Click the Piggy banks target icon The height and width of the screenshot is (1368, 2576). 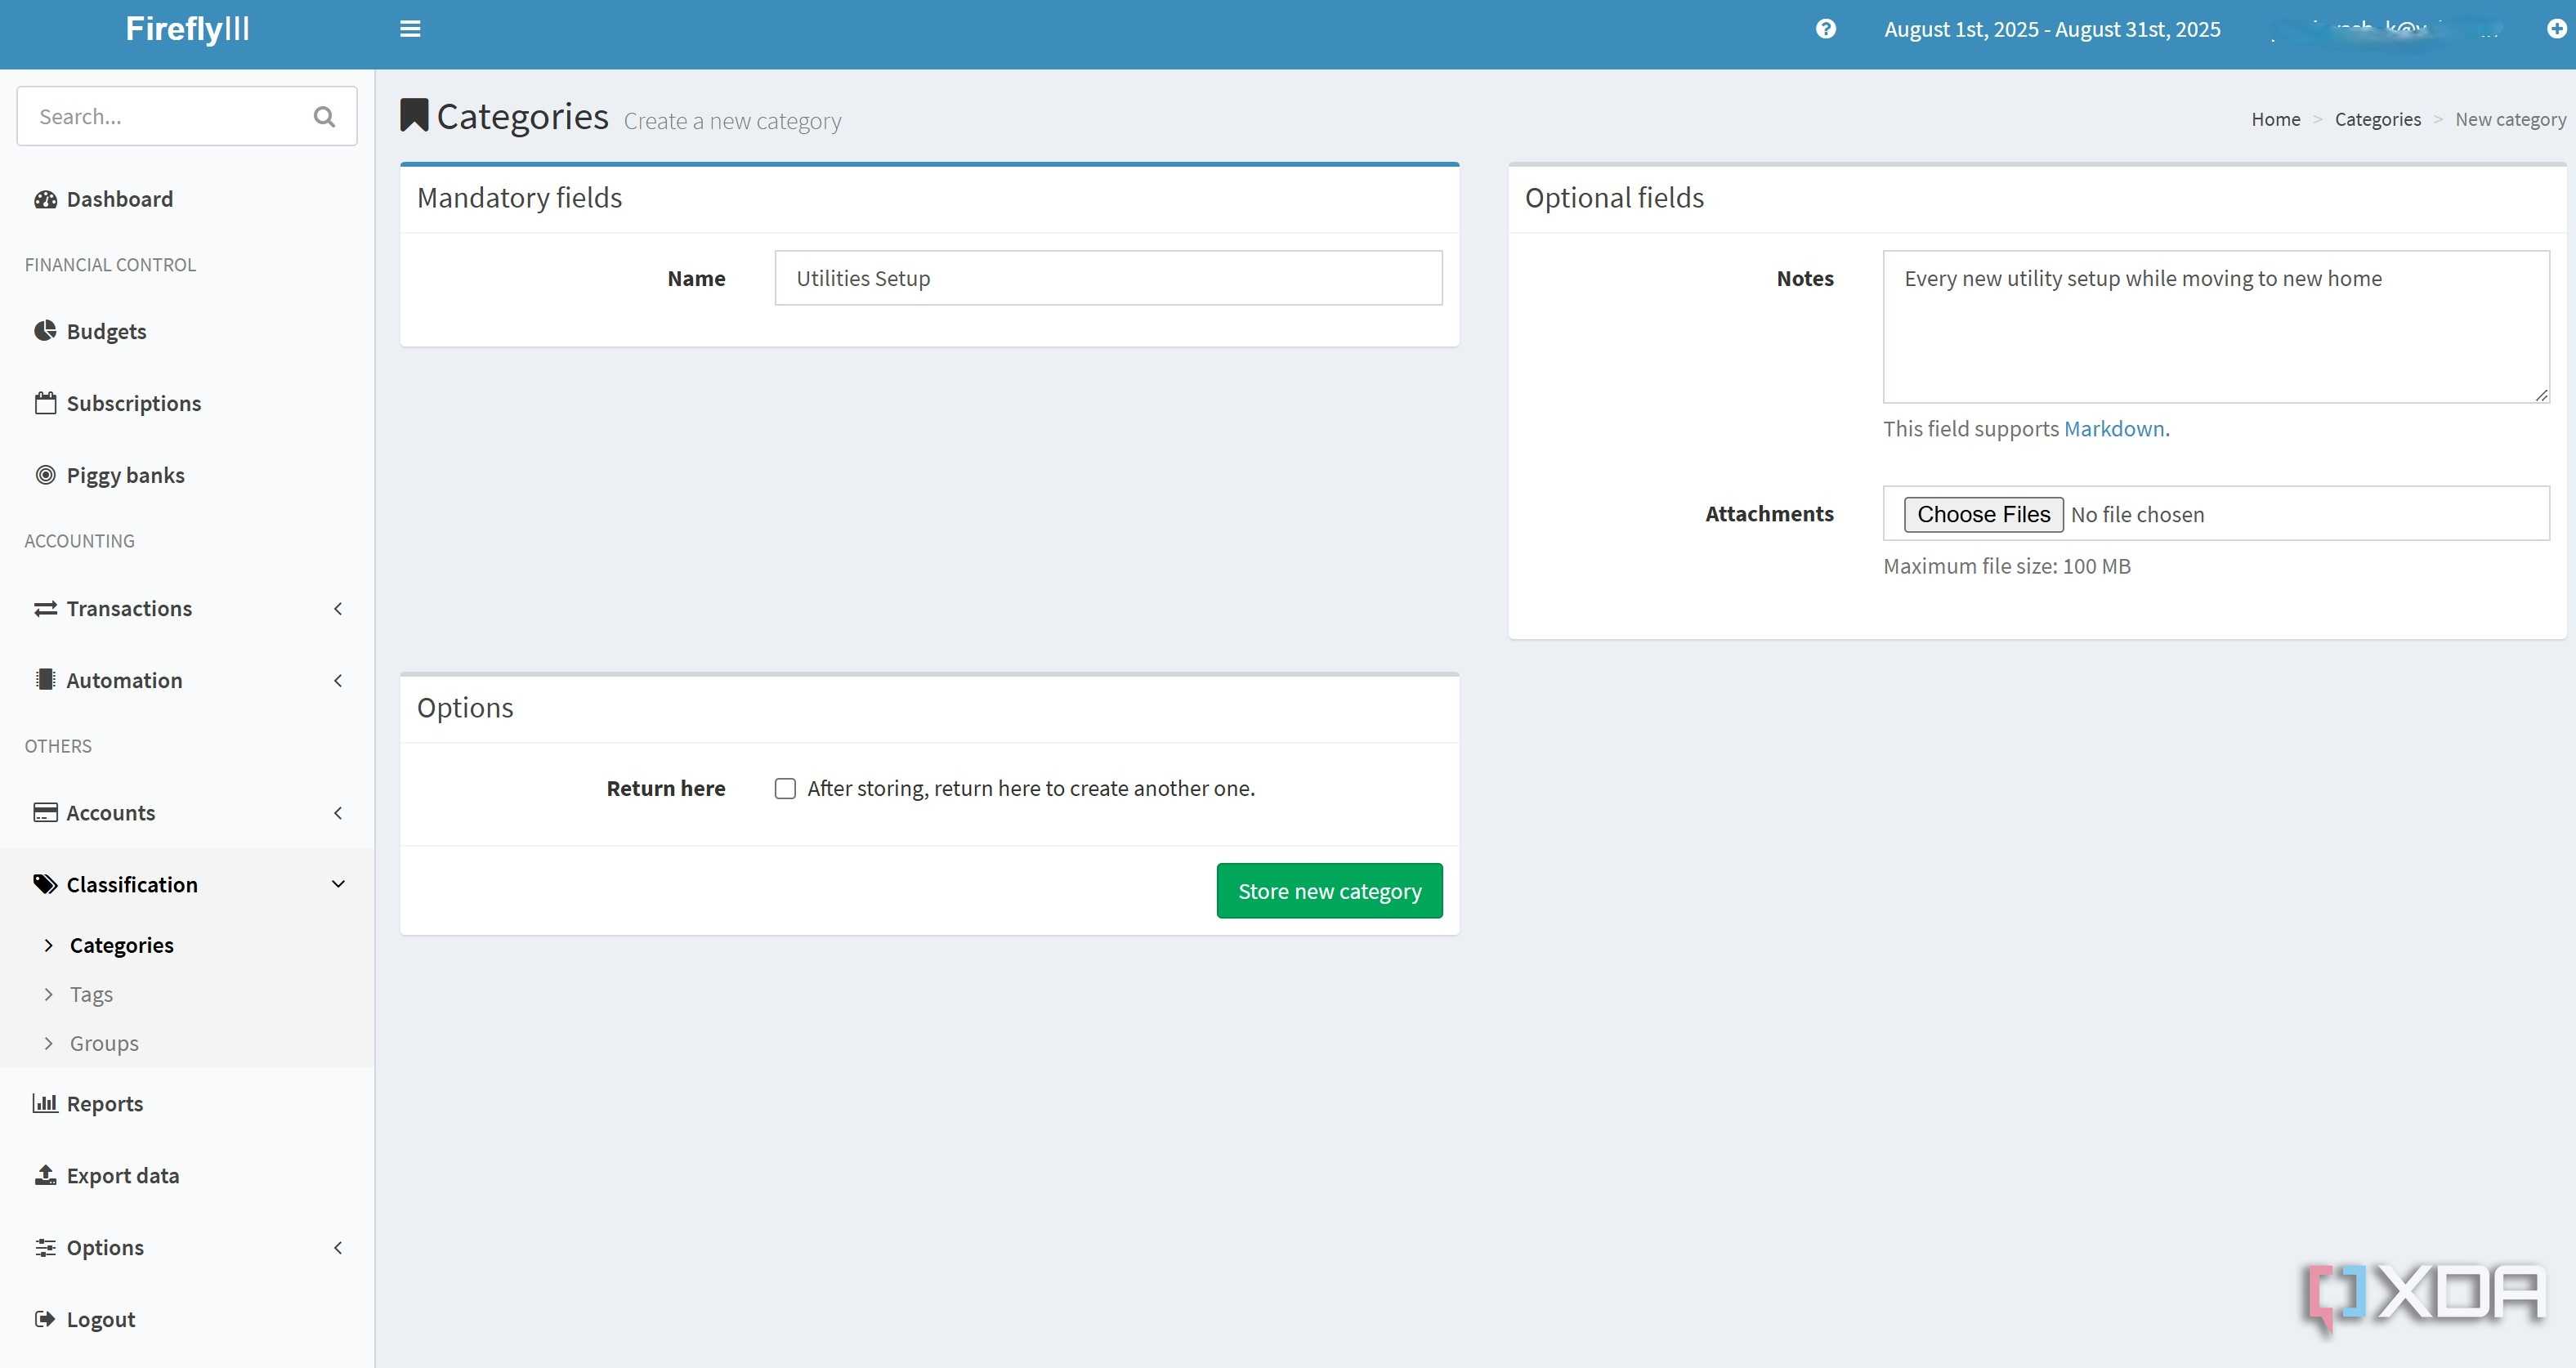(45, 475)
